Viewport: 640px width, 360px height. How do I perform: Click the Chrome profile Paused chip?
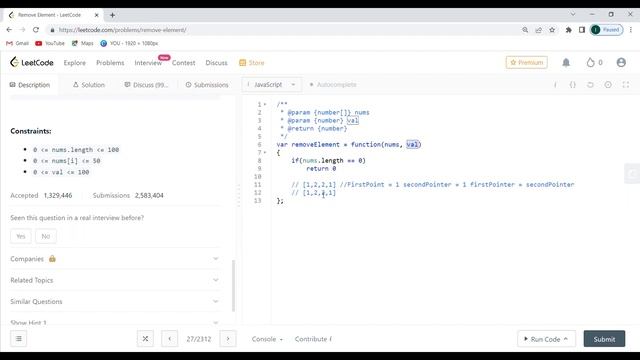[x=607, y=30]
